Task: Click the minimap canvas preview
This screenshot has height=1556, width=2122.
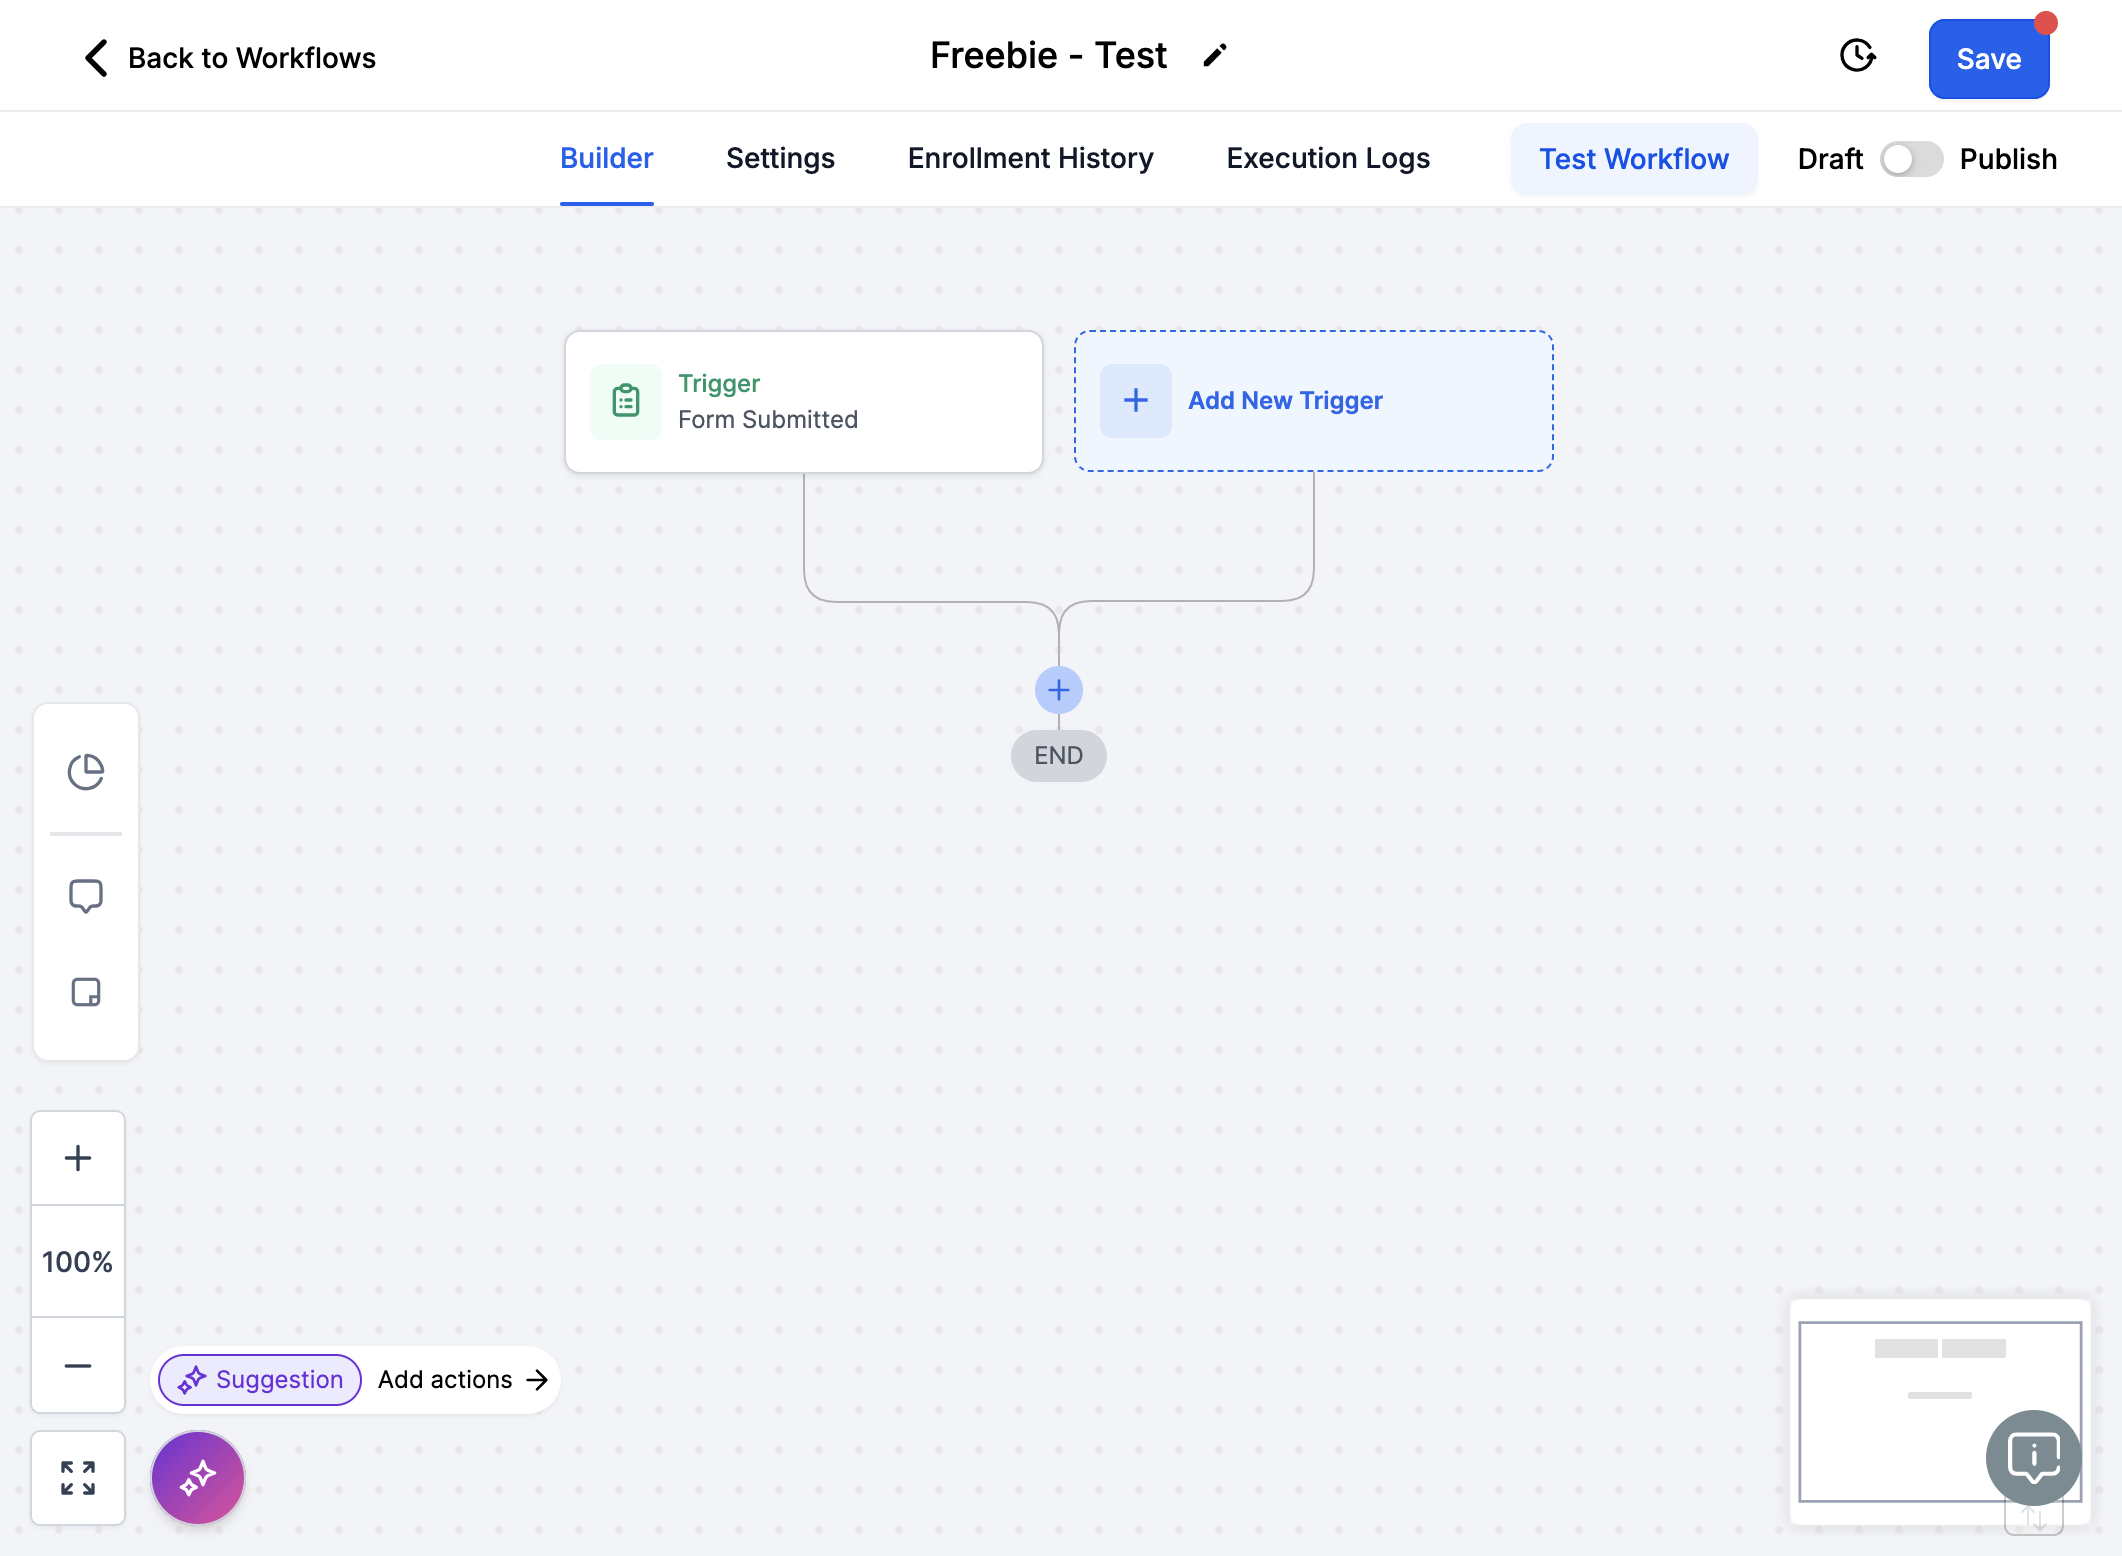Action: (1940, 1412)
